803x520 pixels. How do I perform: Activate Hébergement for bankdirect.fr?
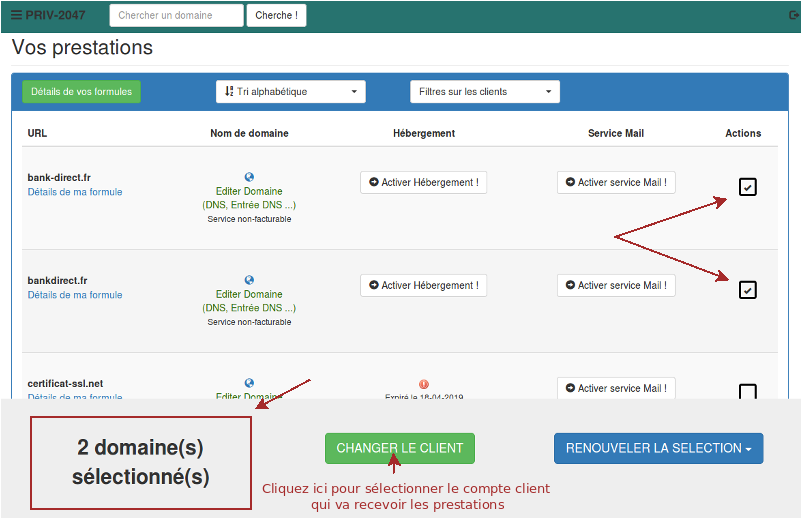(x=424, y=285)
